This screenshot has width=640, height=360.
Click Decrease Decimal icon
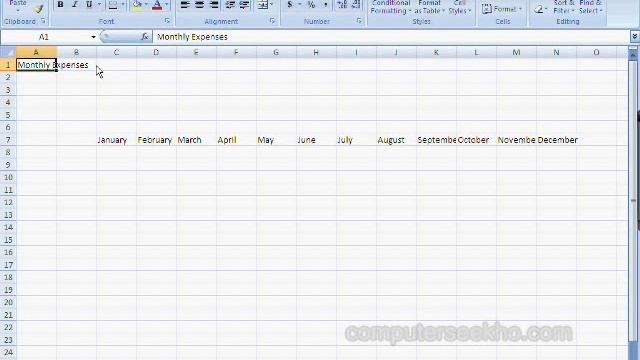356,4
